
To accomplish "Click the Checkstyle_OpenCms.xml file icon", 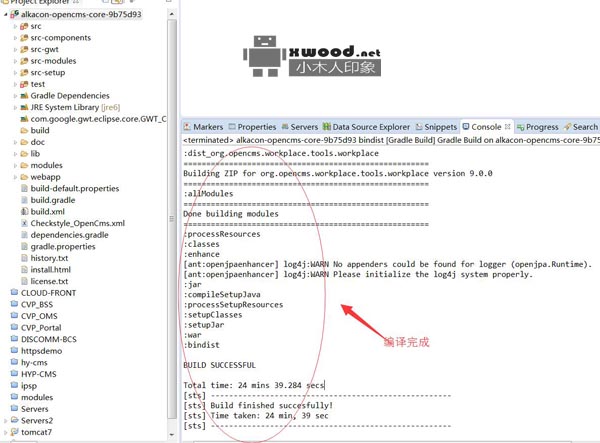I will tap(24, 223).
